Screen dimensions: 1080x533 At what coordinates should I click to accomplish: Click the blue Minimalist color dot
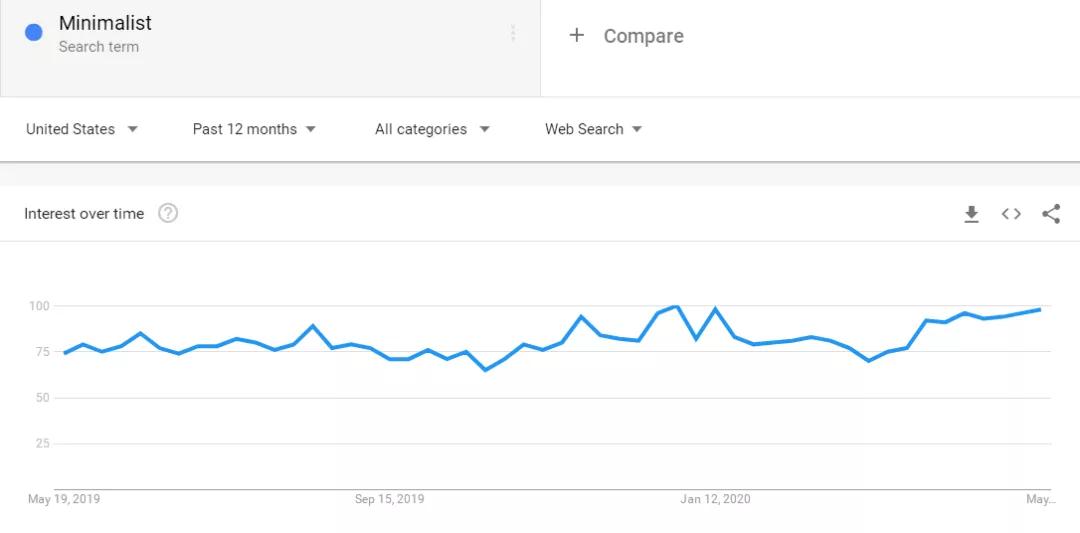33,33
